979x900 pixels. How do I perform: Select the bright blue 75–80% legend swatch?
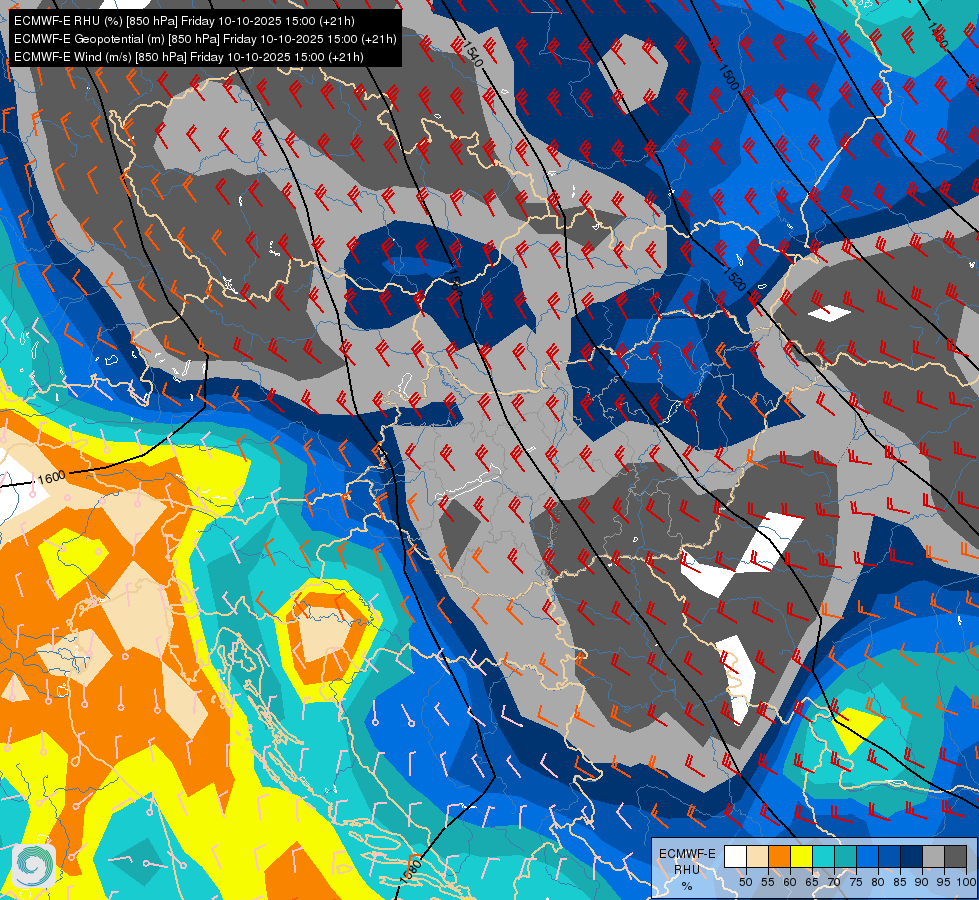pyautogui.click(x=867, y=856)
